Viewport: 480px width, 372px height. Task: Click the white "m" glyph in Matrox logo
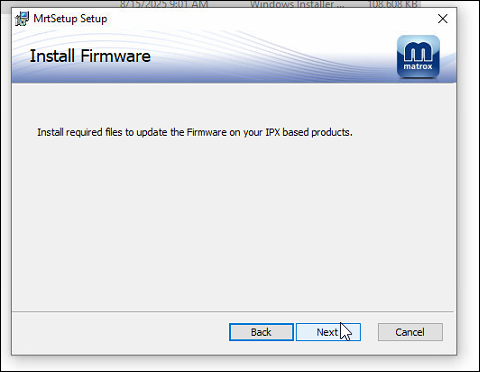coord(418,52)
